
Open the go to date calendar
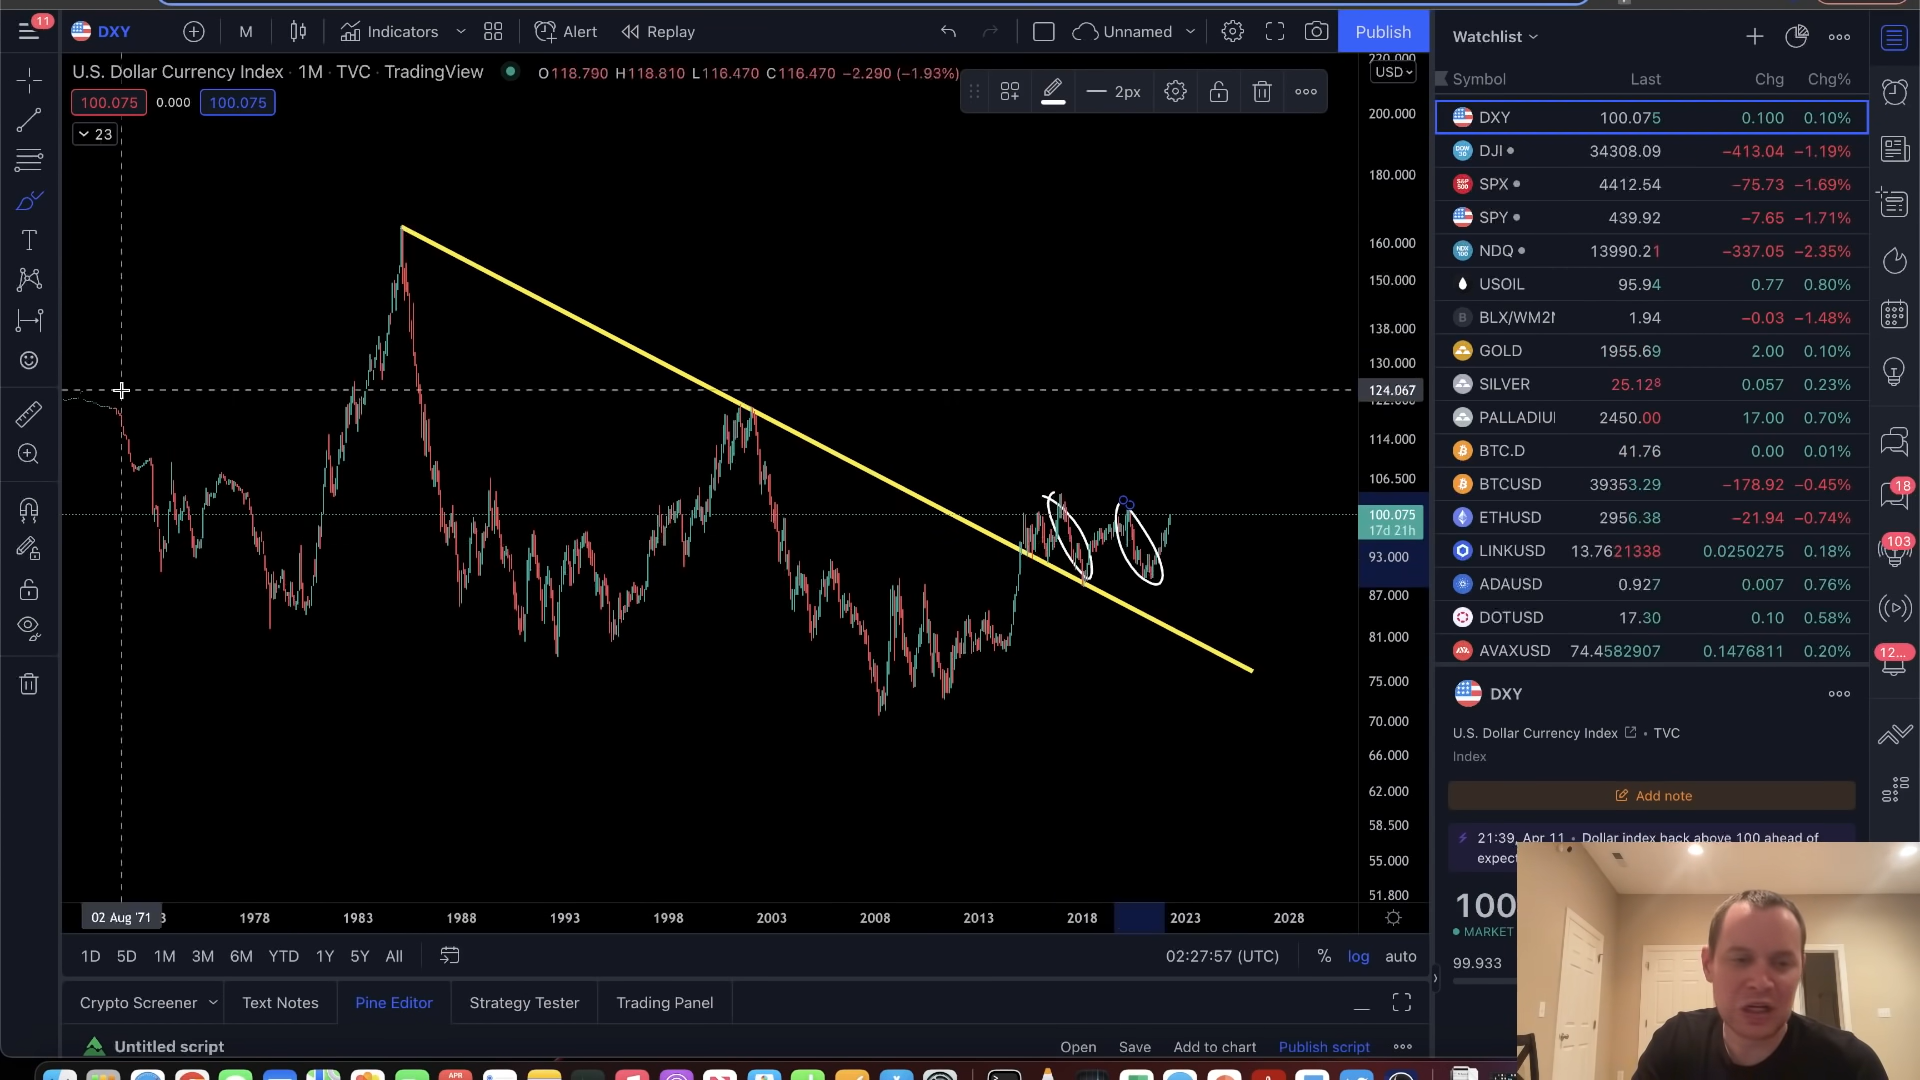point(450,957)
